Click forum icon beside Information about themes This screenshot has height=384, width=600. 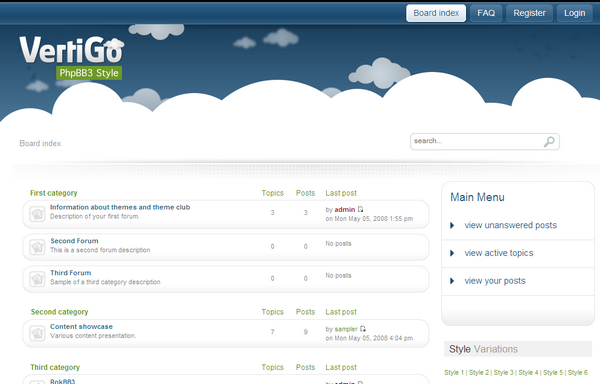pos(37,214)
